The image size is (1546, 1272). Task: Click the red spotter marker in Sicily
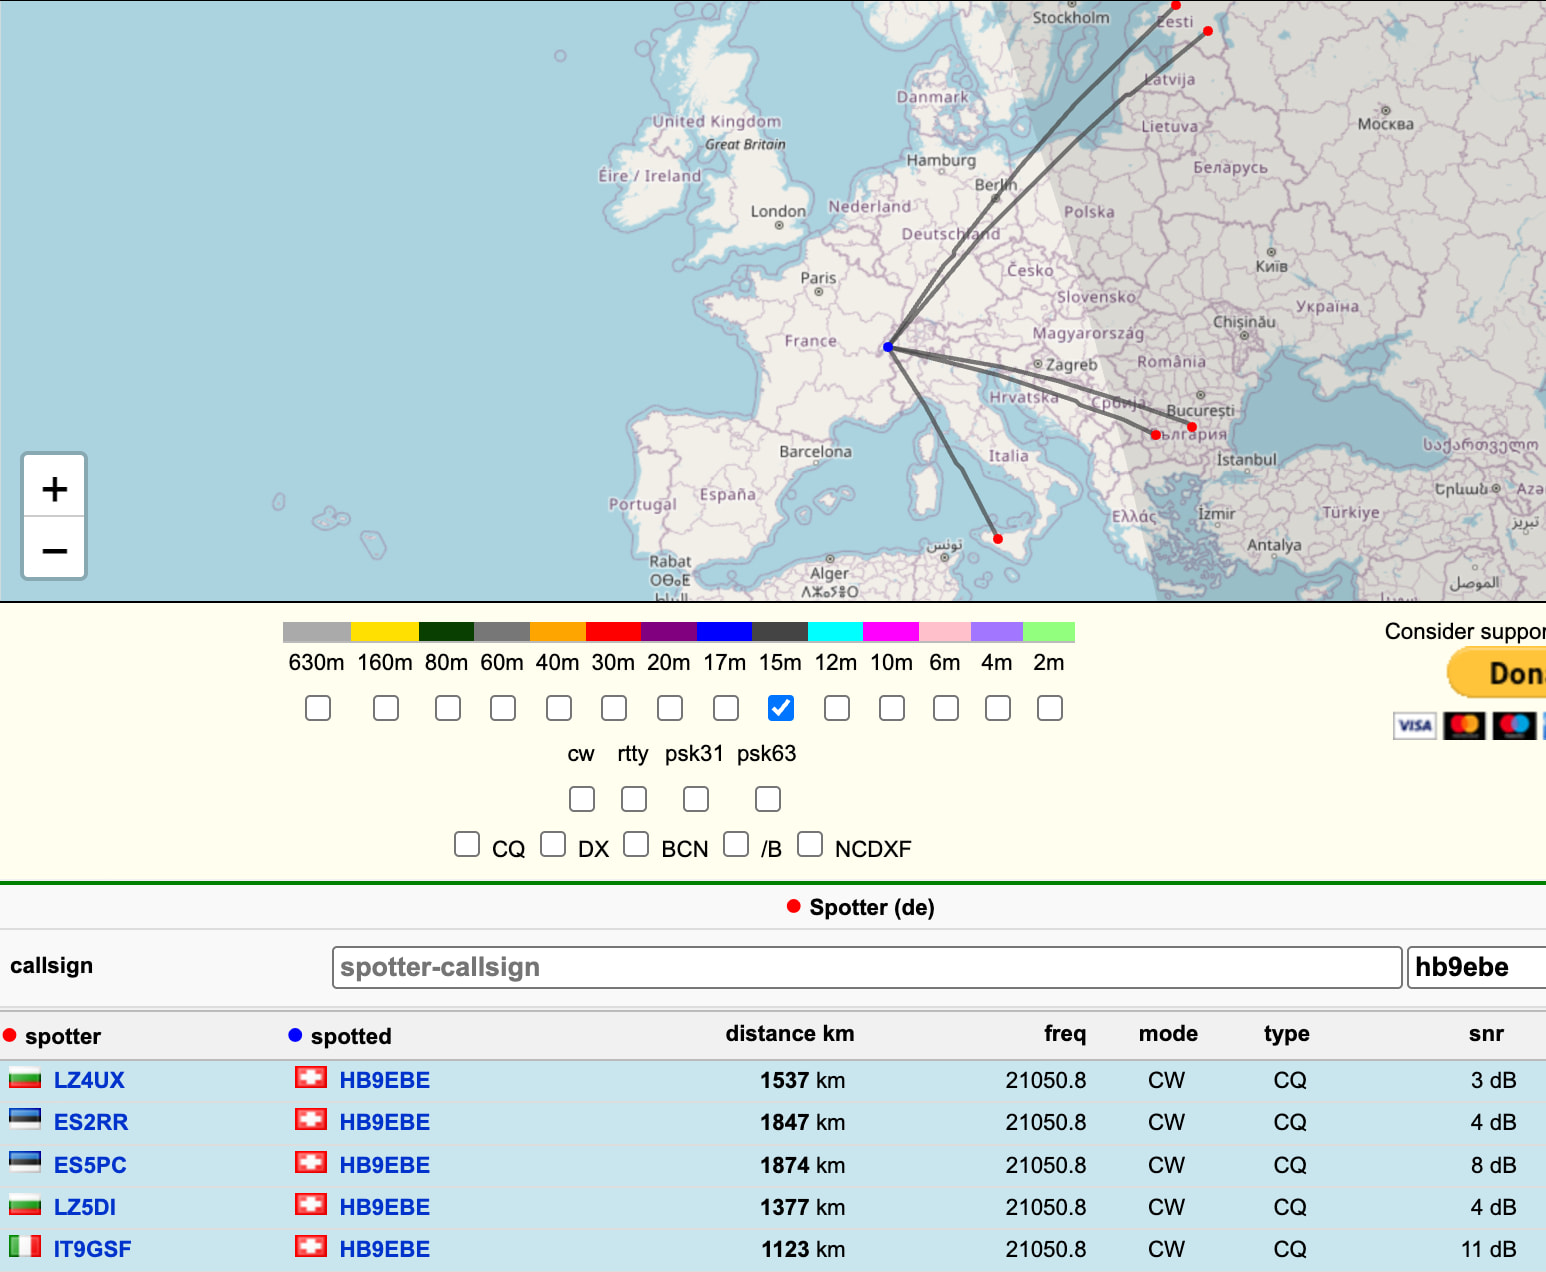tap(998, 539)
